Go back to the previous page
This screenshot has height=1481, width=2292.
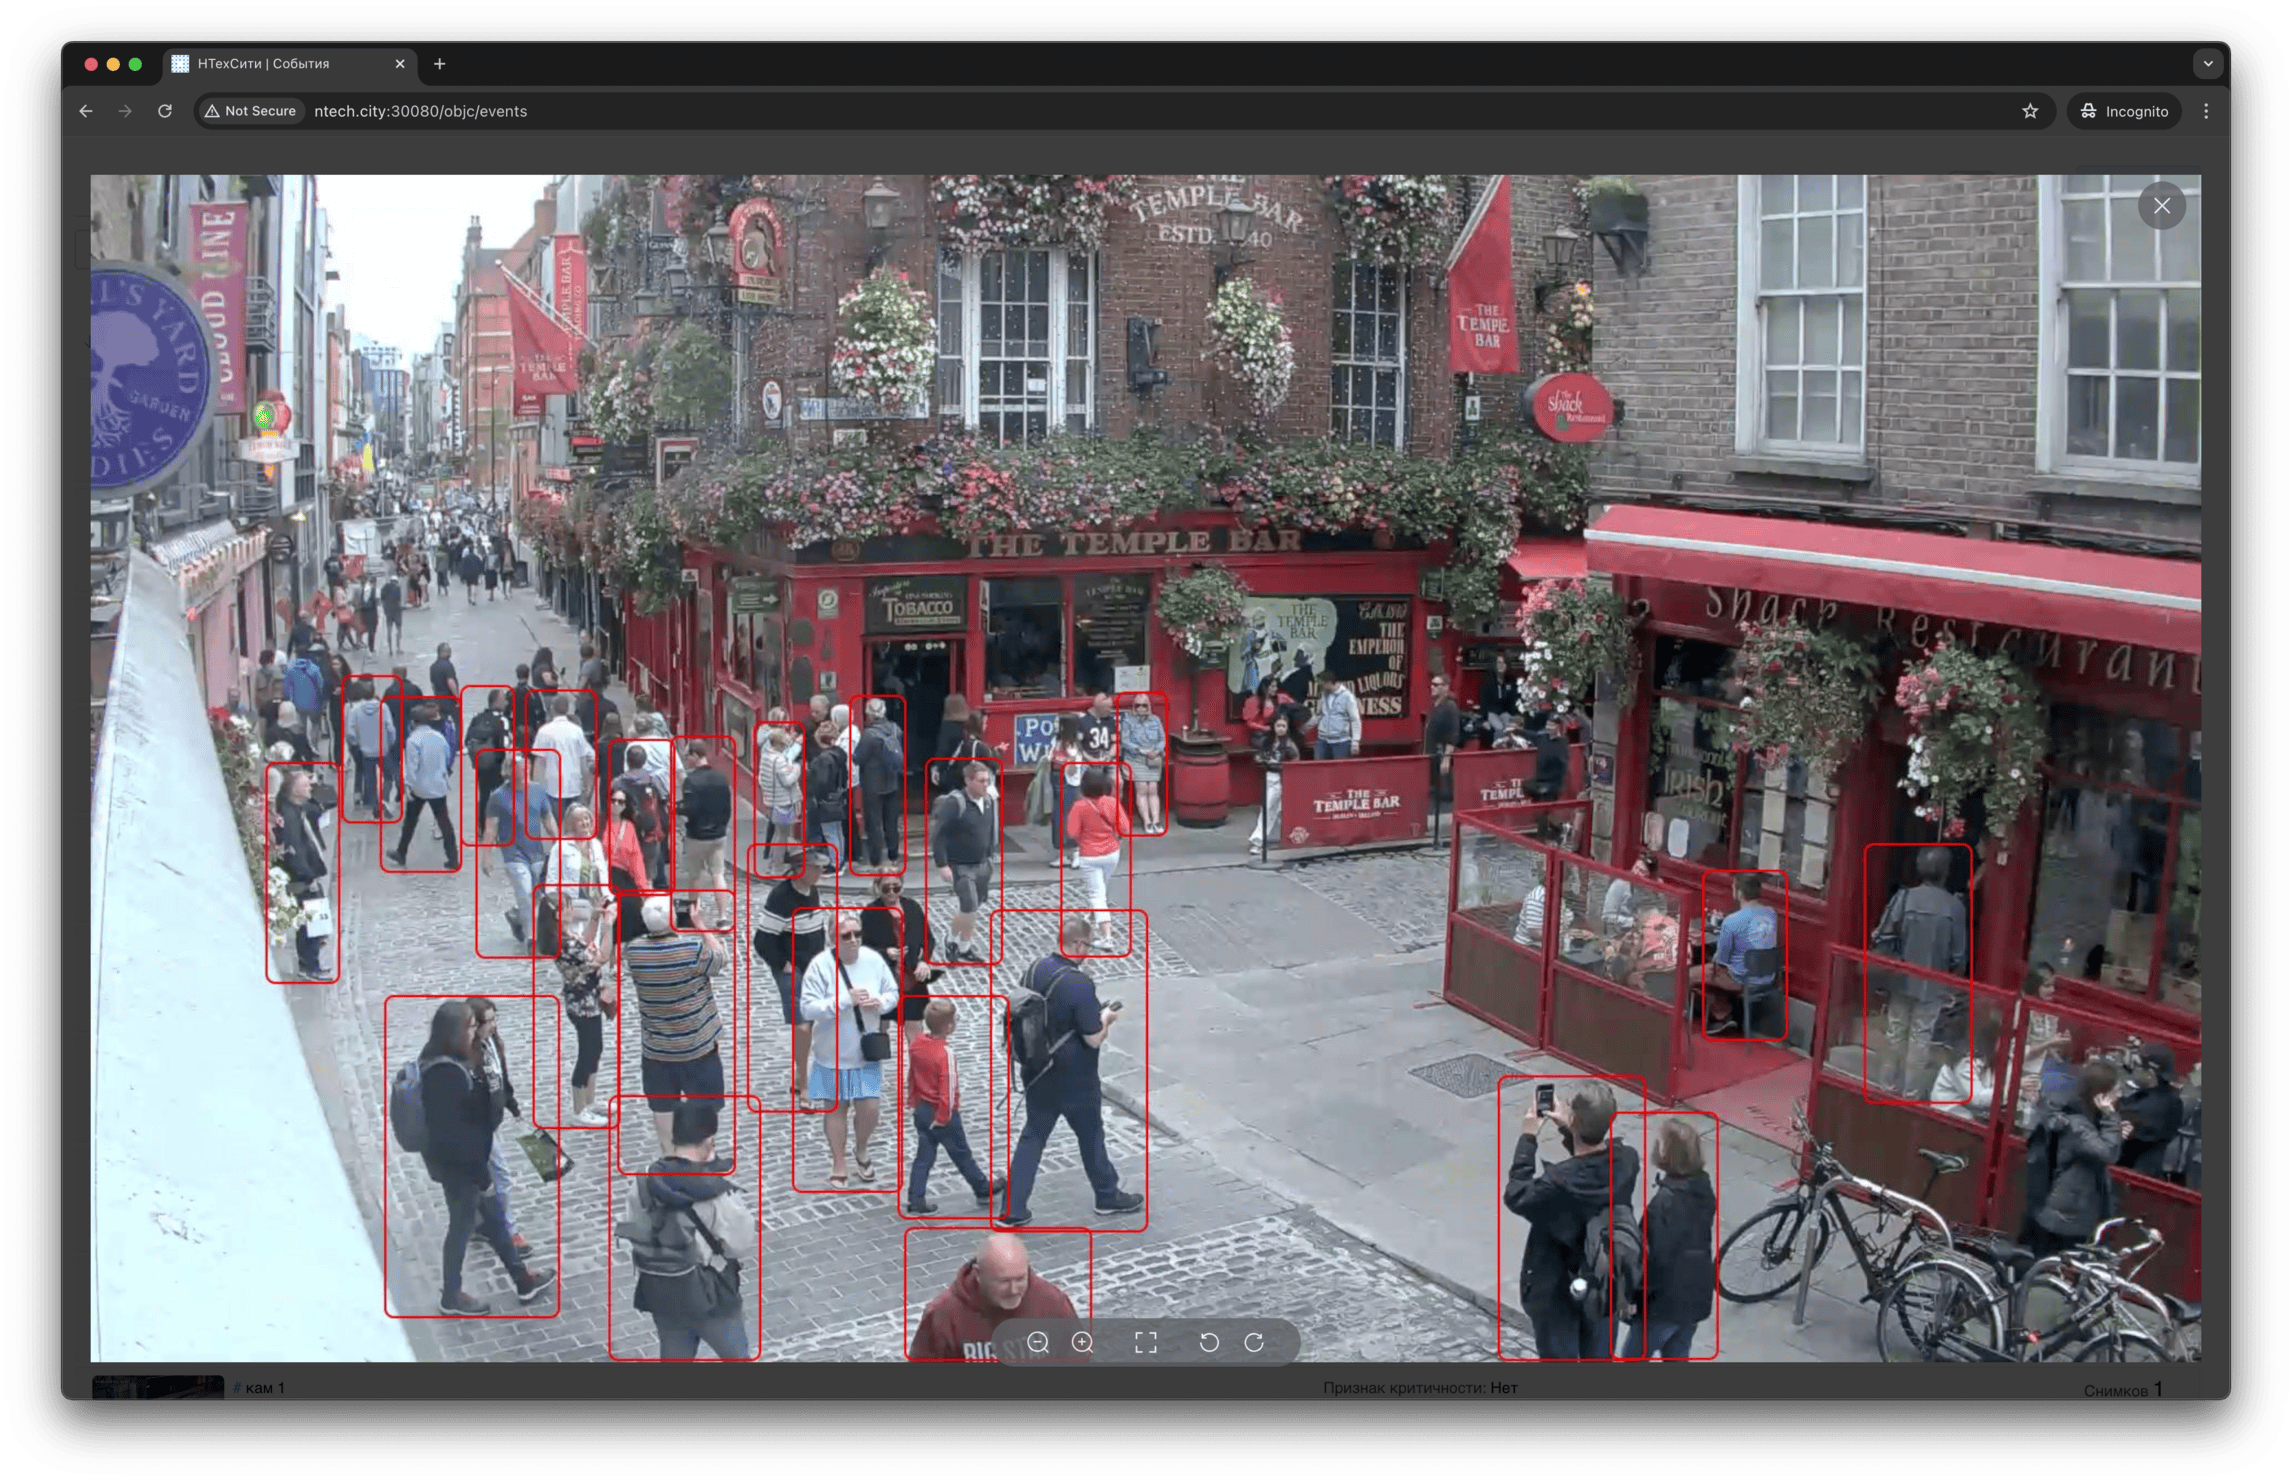86,111
